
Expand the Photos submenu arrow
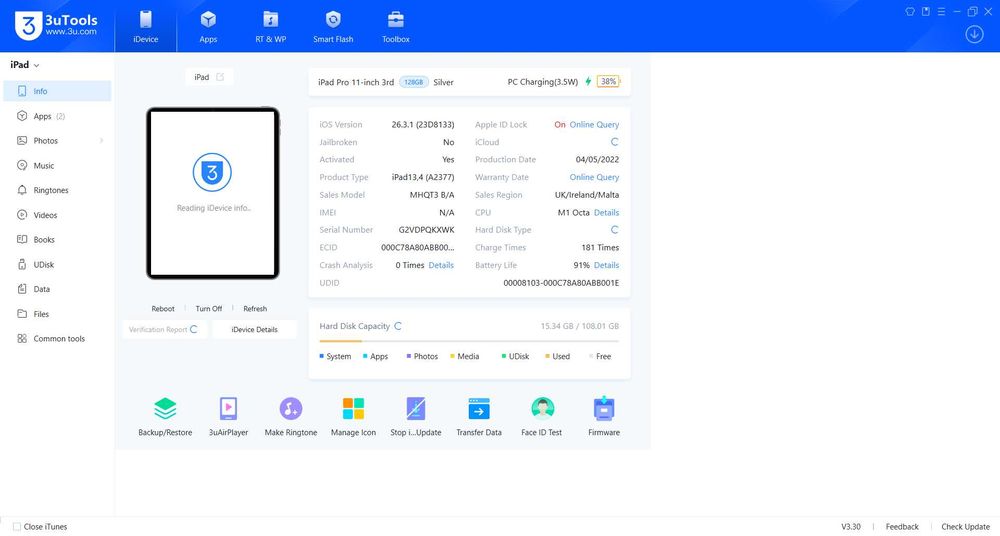(101, 140)
